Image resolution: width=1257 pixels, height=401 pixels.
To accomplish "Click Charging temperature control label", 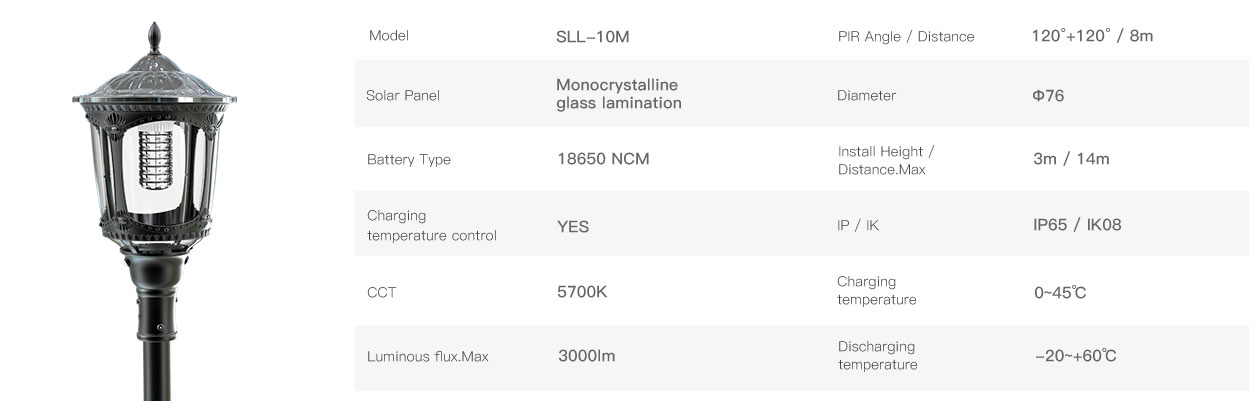I will click(x=431, y=226).
